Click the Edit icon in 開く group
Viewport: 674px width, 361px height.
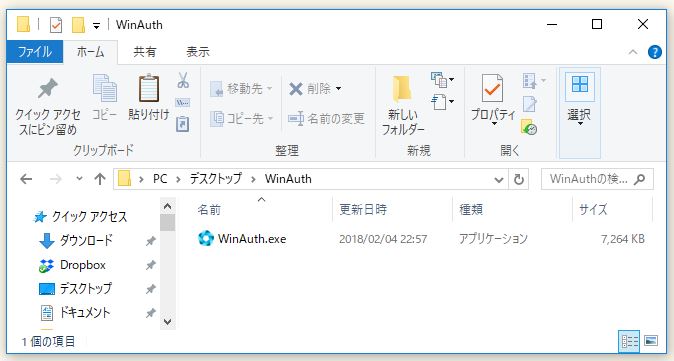530,104
